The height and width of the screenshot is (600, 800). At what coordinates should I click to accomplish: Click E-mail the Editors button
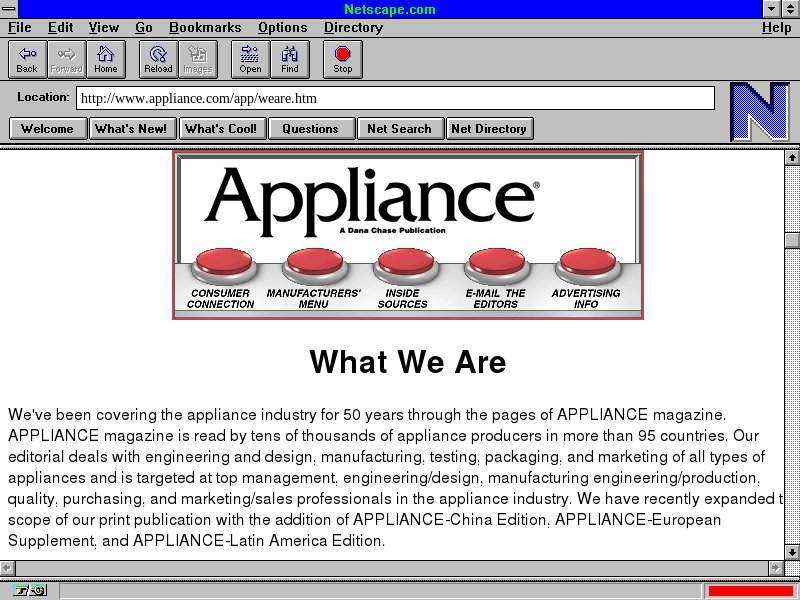495,266
